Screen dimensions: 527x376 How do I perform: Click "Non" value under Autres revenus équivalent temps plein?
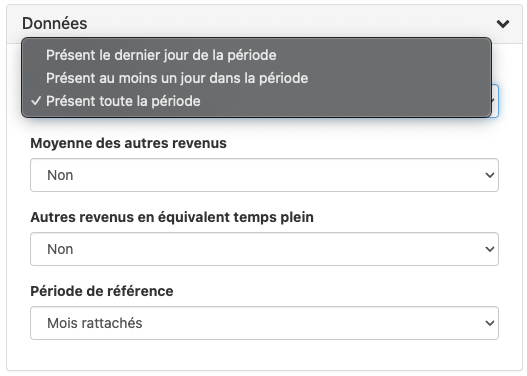click(x=60, y=249)
